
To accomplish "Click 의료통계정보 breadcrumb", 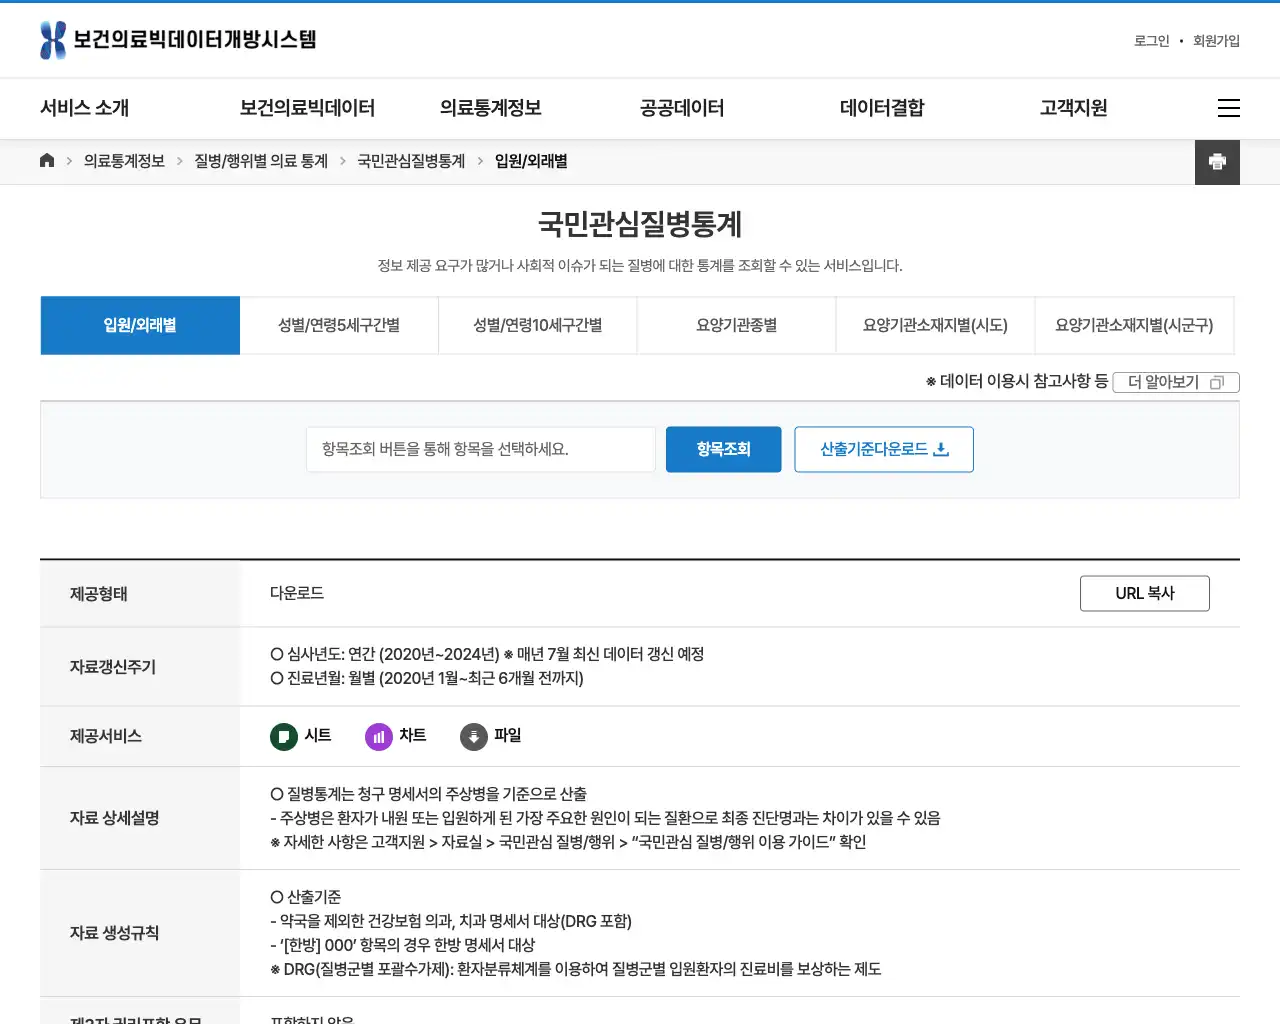I will click(x=124, y=161).
